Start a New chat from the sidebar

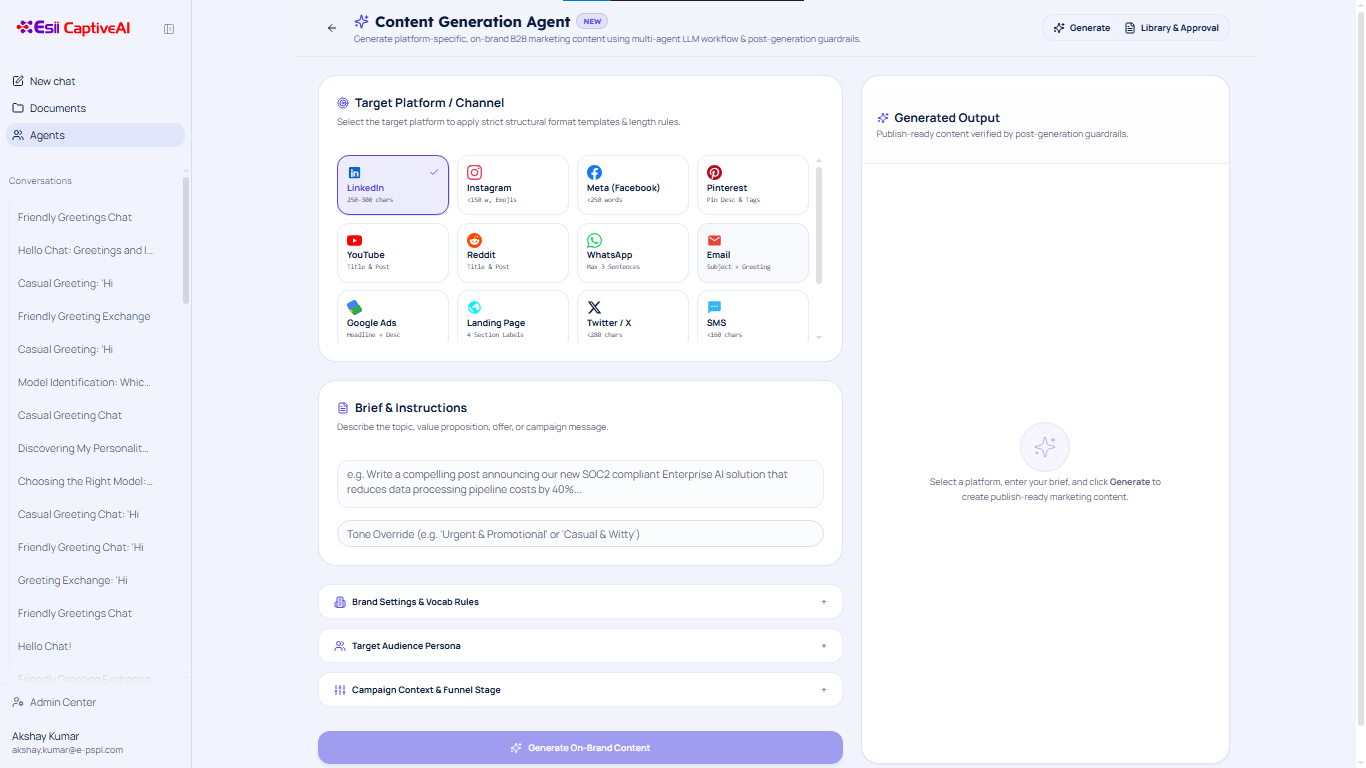pos(95,81)
